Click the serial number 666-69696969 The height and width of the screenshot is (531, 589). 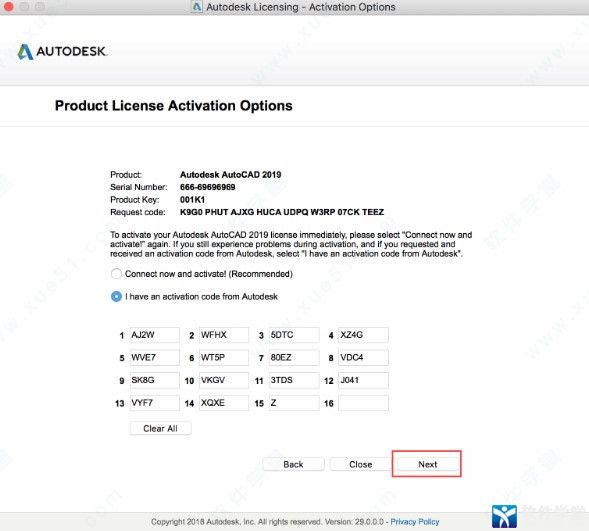(207, 187)
